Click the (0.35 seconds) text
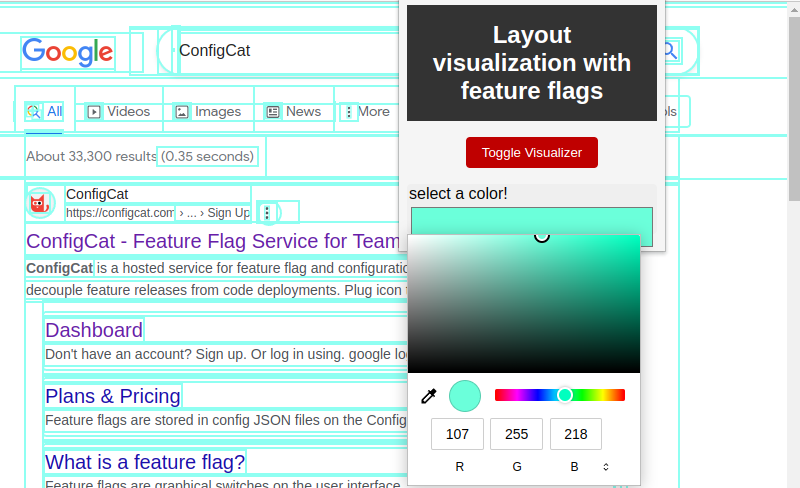Screen dimensions: 800x488 point(207,156)
